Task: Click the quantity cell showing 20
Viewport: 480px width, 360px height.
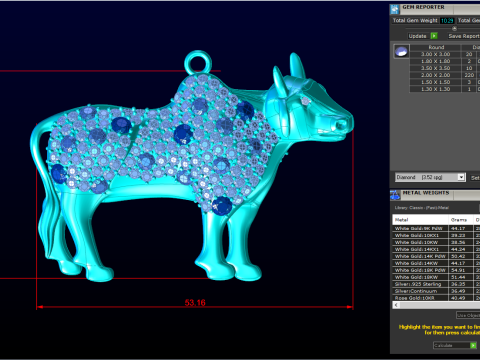Action: [x=469, y=54]
